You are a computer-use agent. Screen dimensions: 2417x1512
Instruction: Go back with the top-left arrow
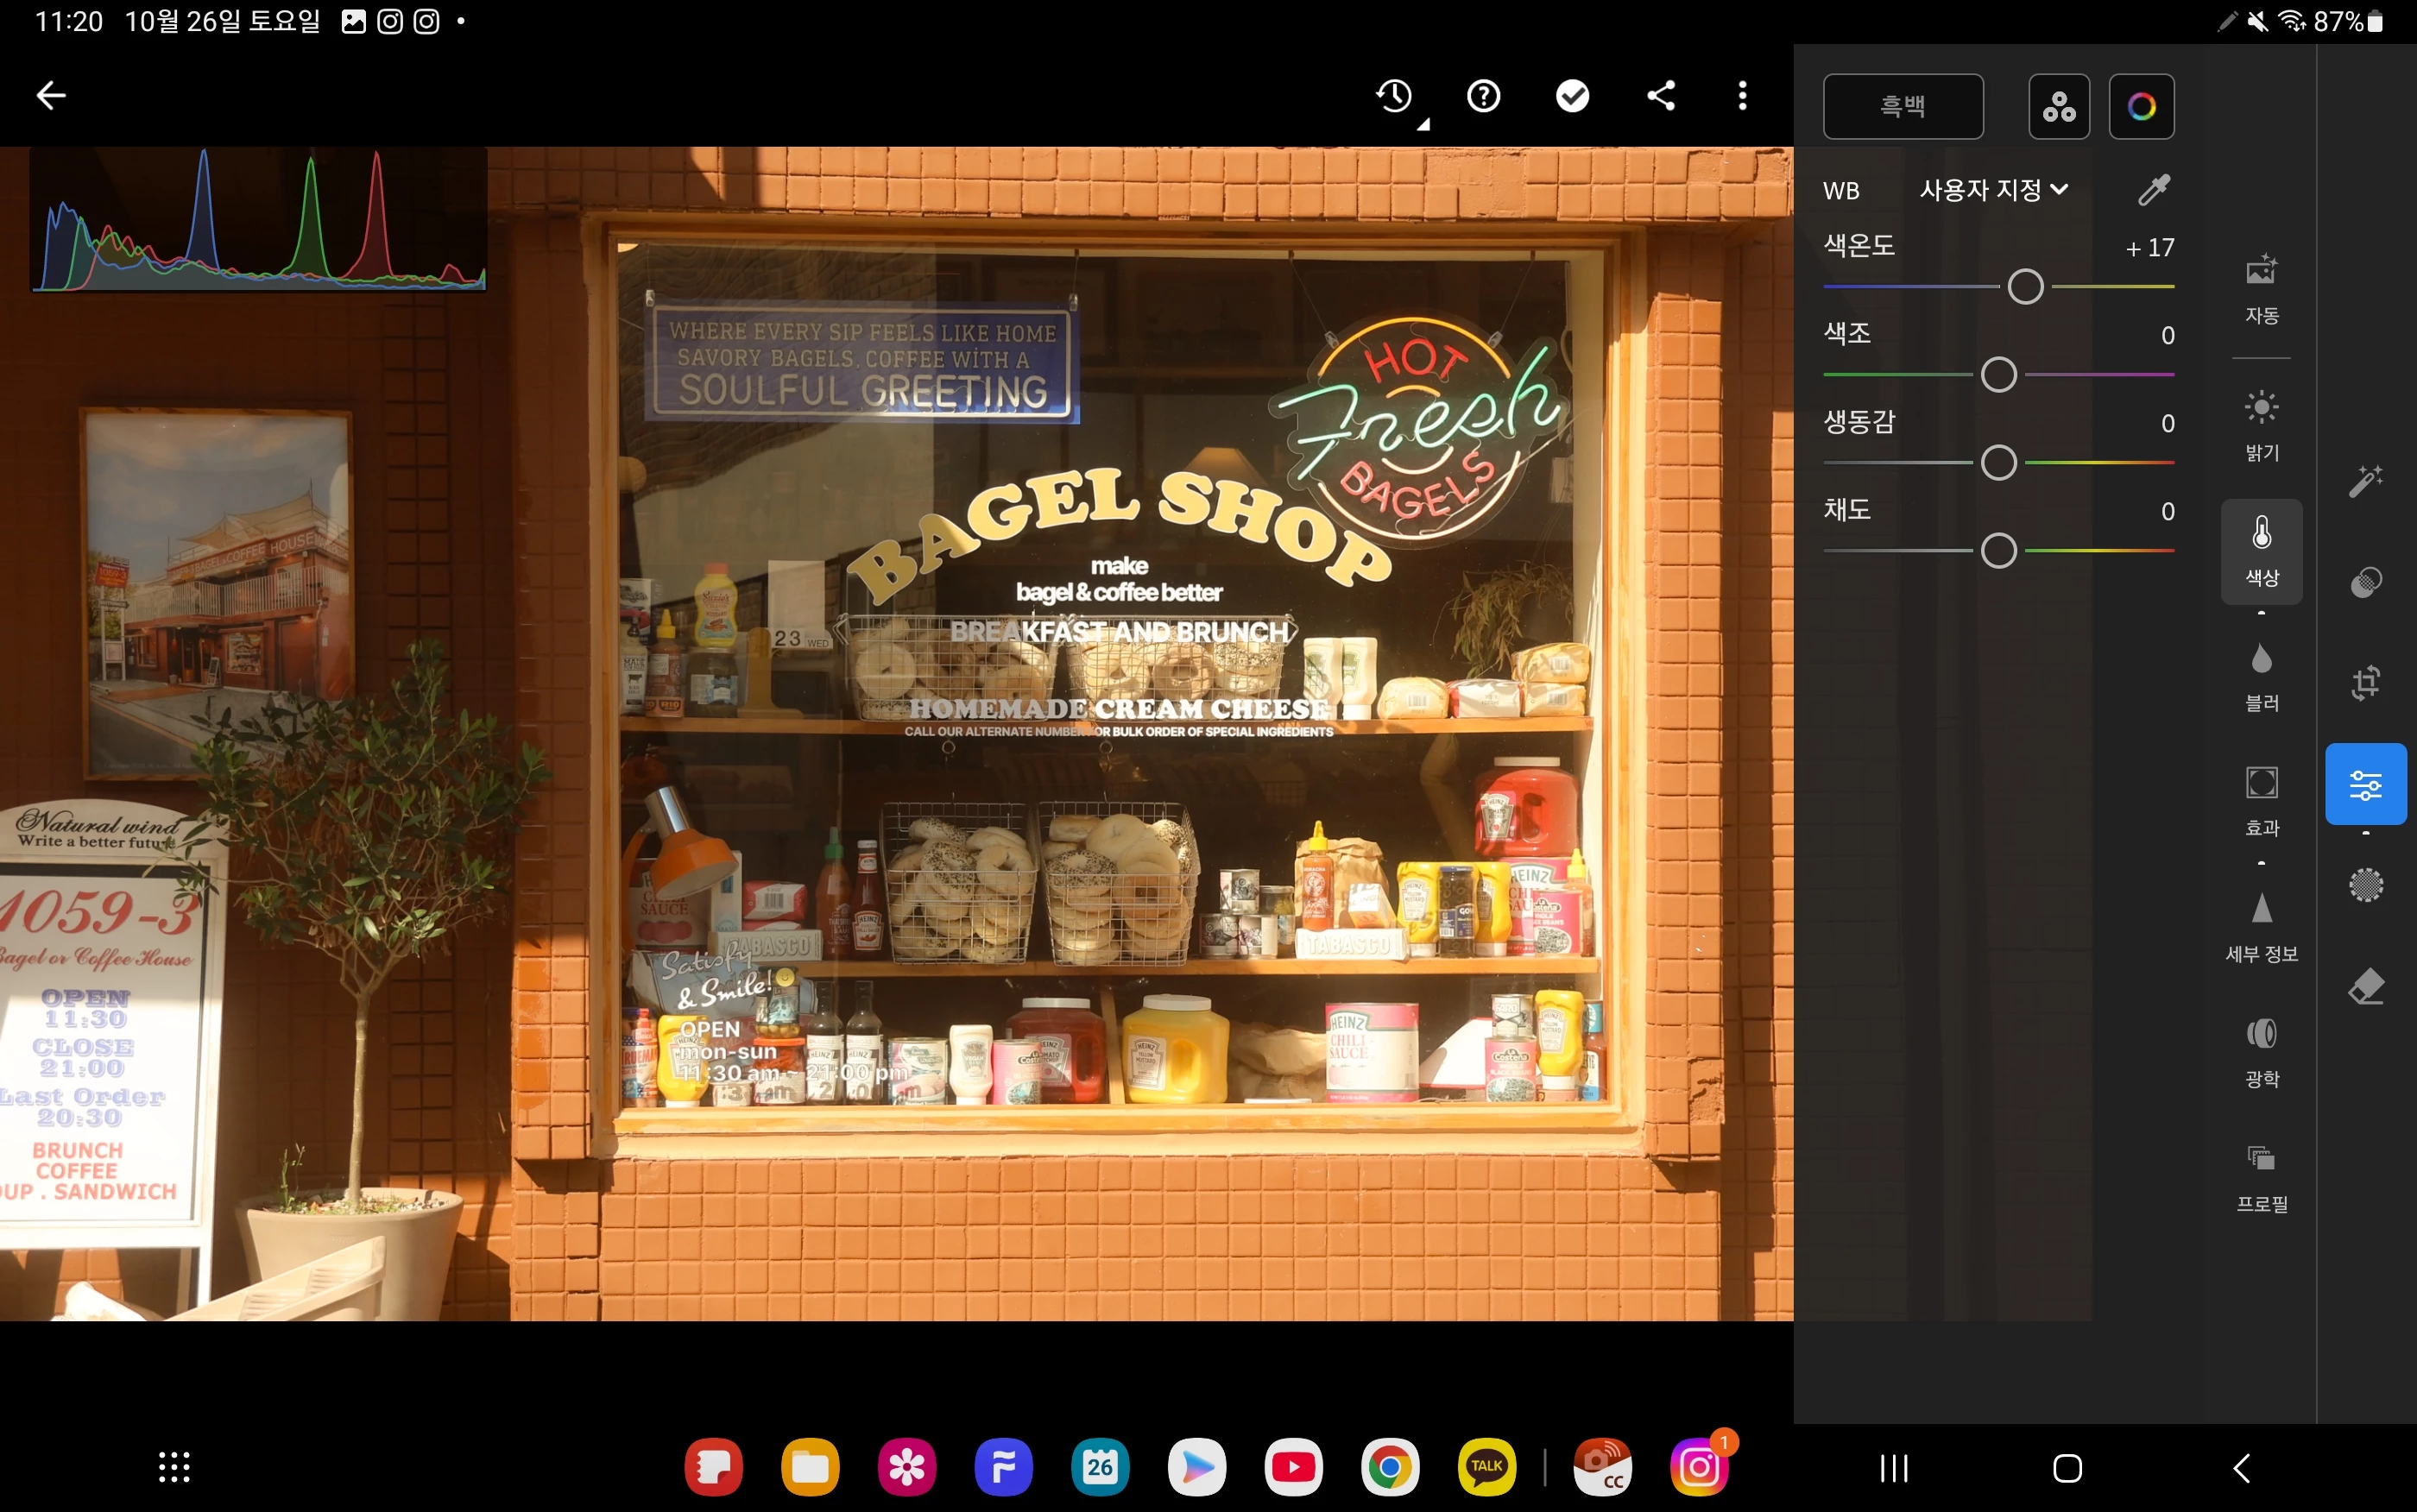coord(51,96)
